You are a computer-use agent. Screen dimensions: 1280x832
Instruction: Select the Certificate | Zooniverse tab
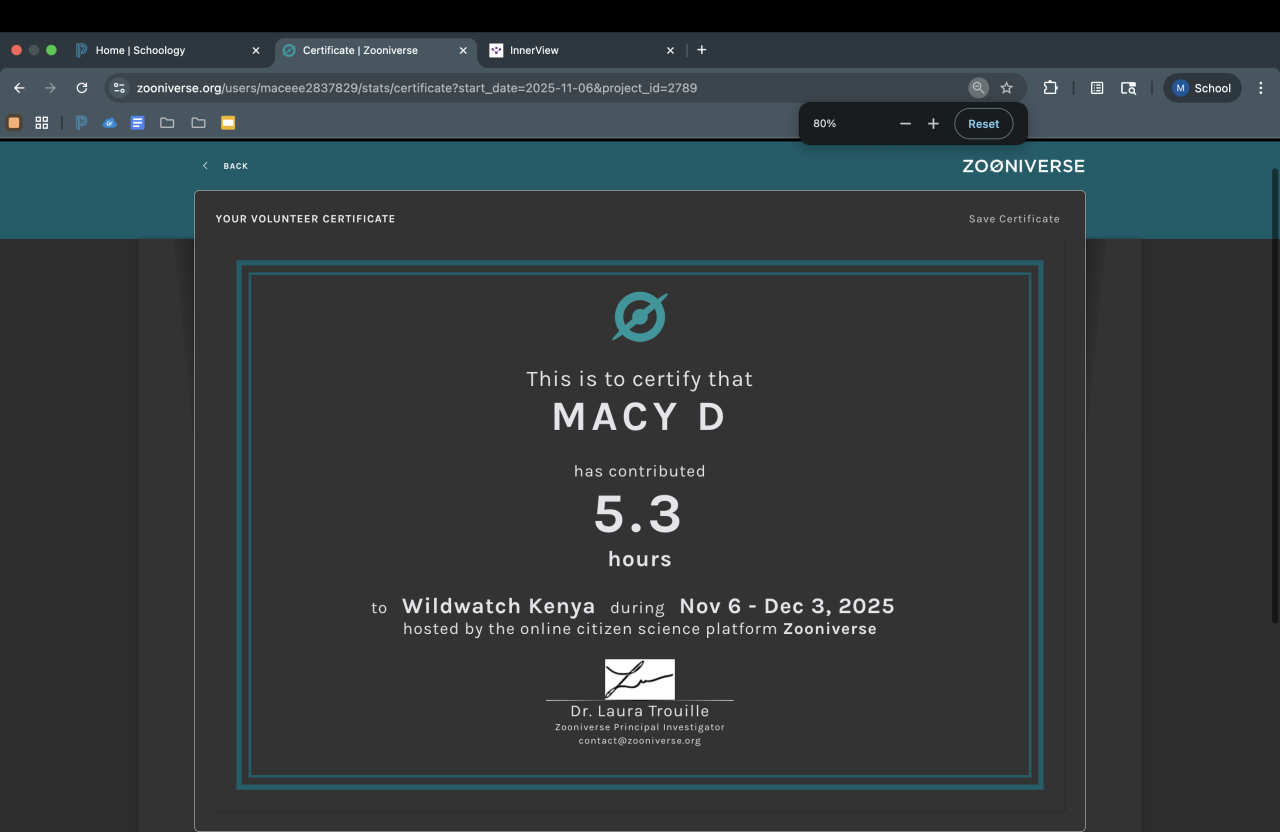(x=375, y=50)
